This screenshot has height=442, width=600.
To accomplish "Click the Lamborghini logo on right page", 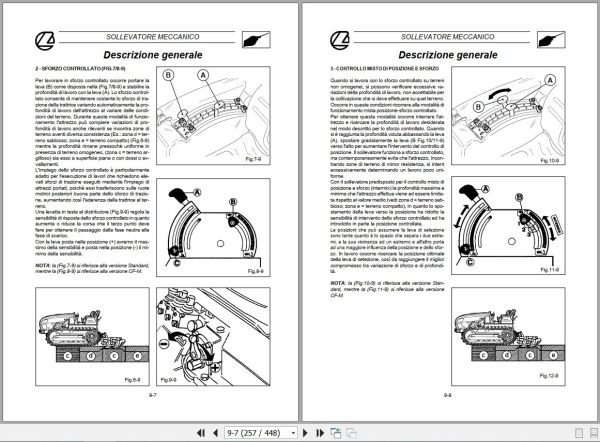I will click(x=340, y=41).
